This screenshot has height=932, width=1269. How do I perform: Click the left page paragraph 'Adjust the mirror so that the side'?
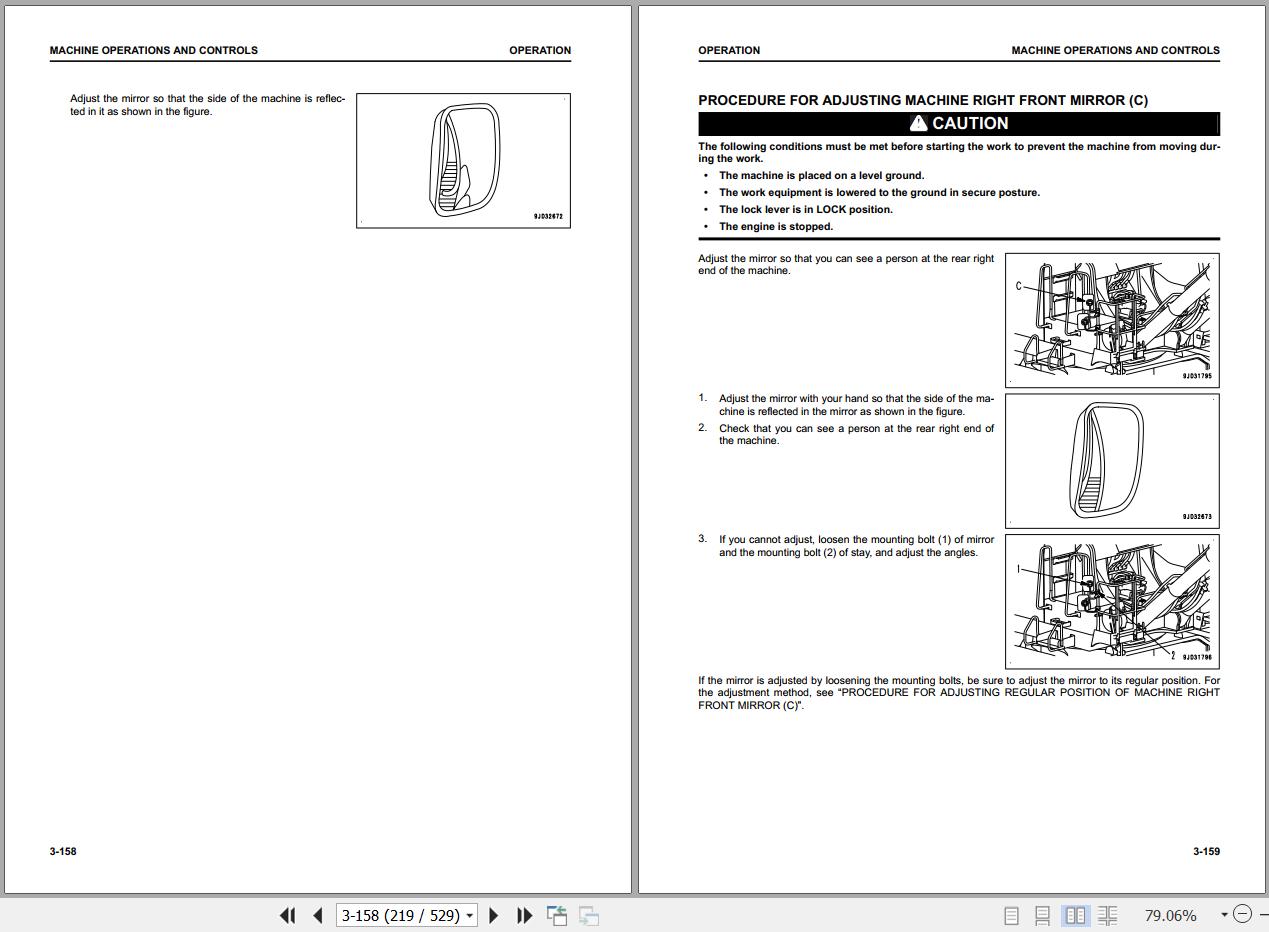coord(208,105)
